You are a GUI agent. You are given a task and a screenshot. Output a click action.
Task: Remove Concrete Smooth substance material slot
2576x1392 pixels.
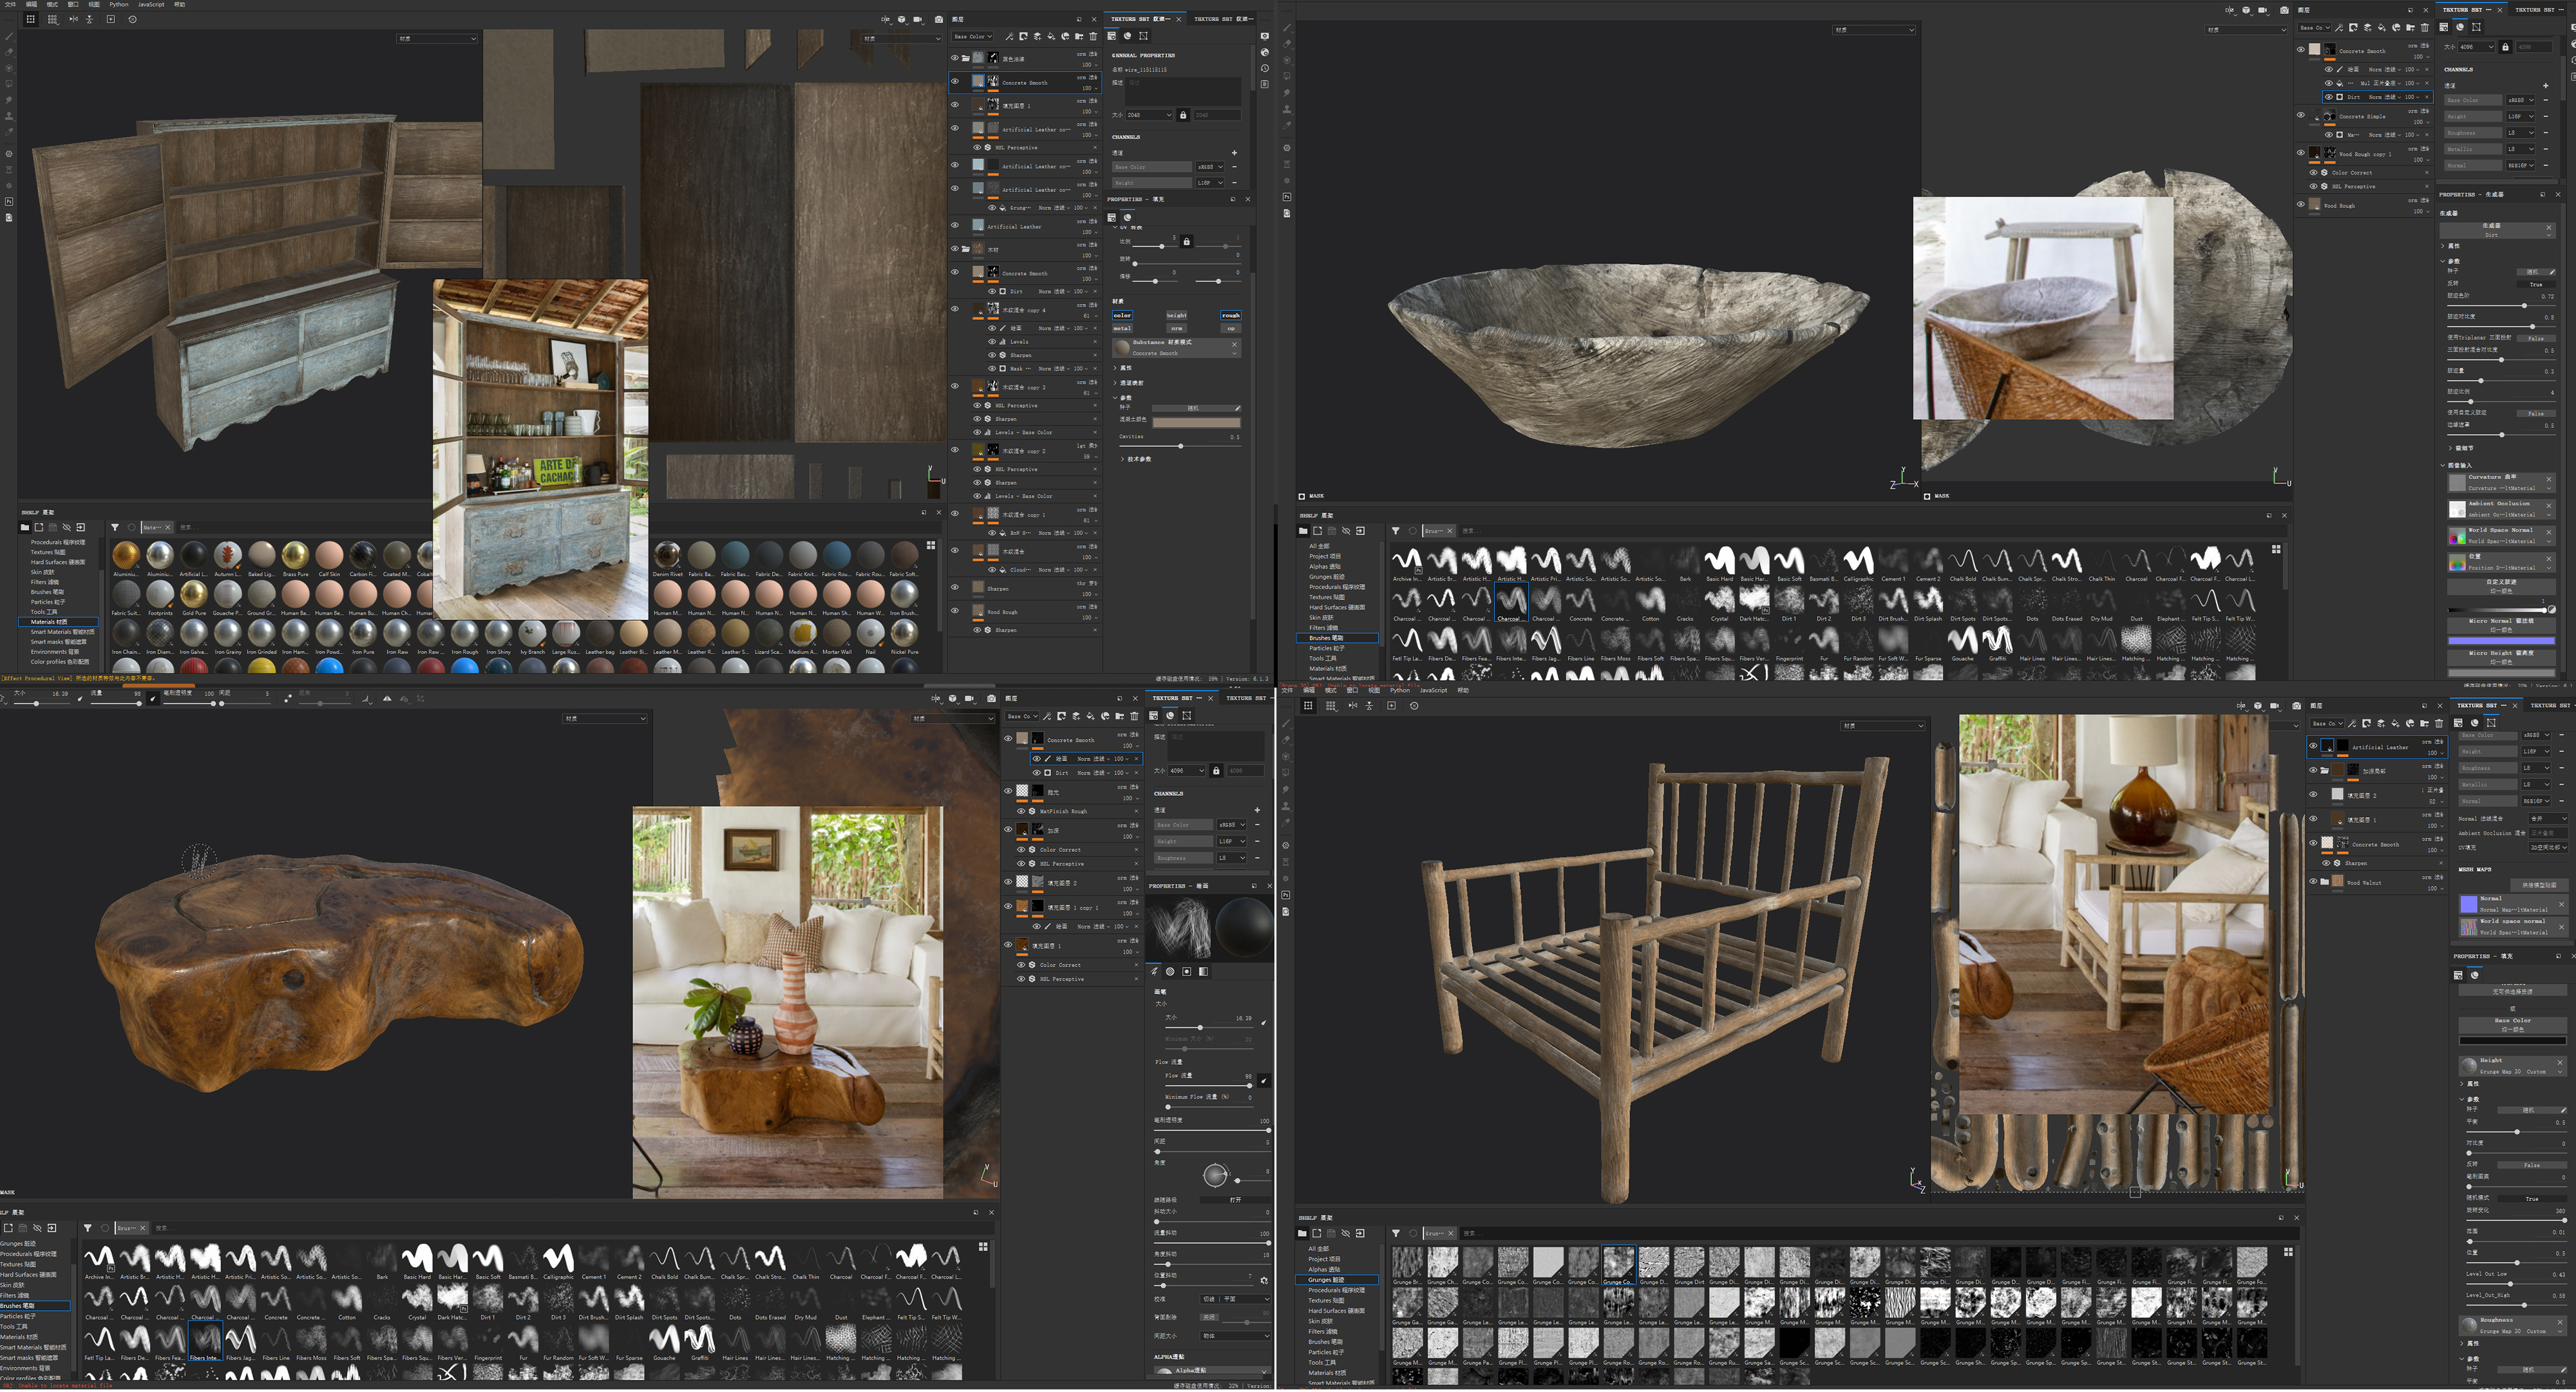click(1234, 344)
